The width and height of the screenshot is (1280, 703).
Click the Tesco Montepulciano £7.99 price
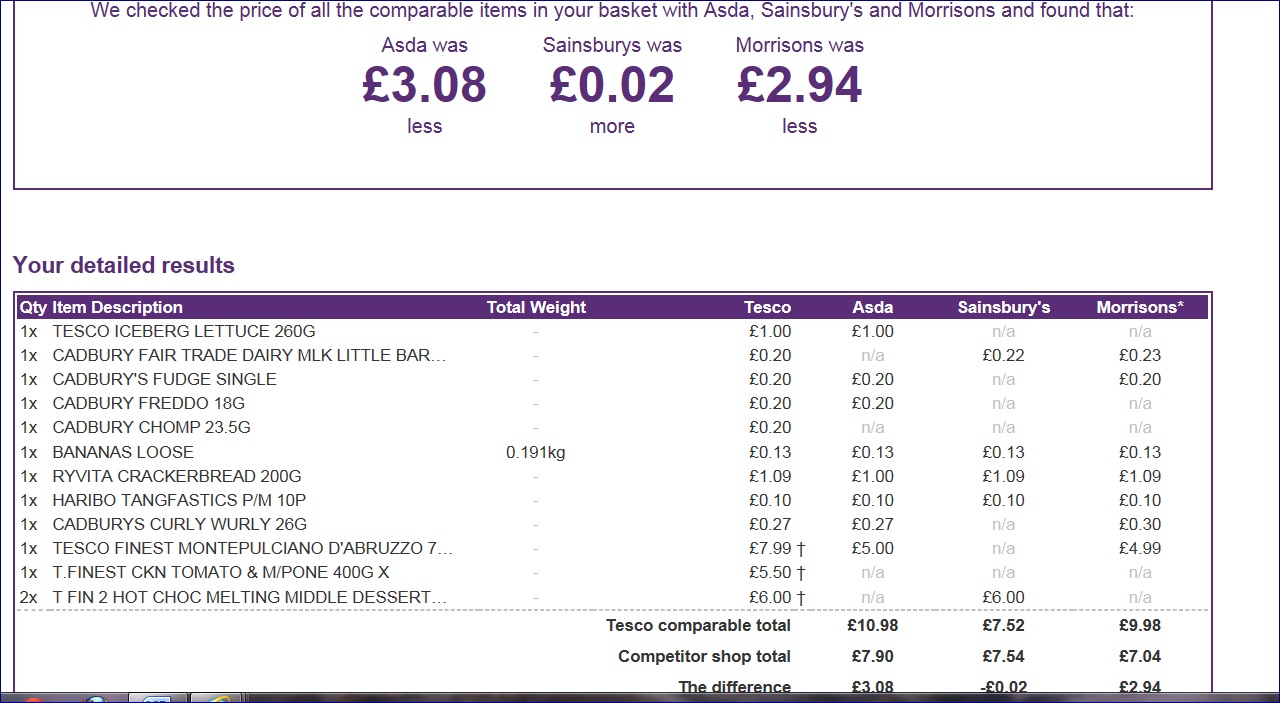[x=770, y=548]
